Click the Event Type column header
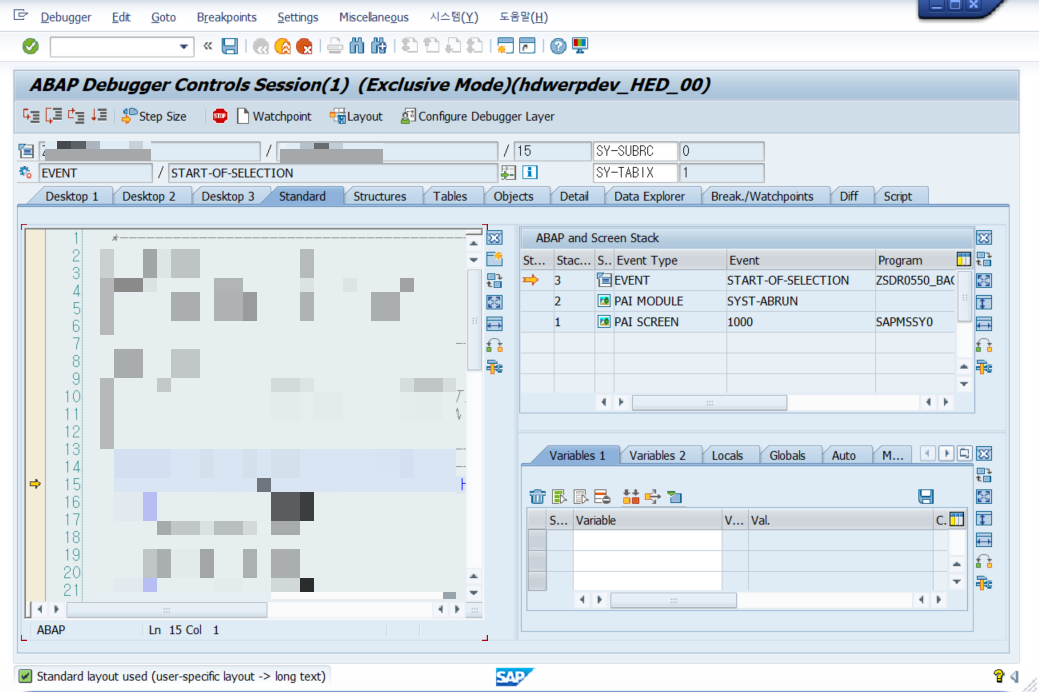 670,260
